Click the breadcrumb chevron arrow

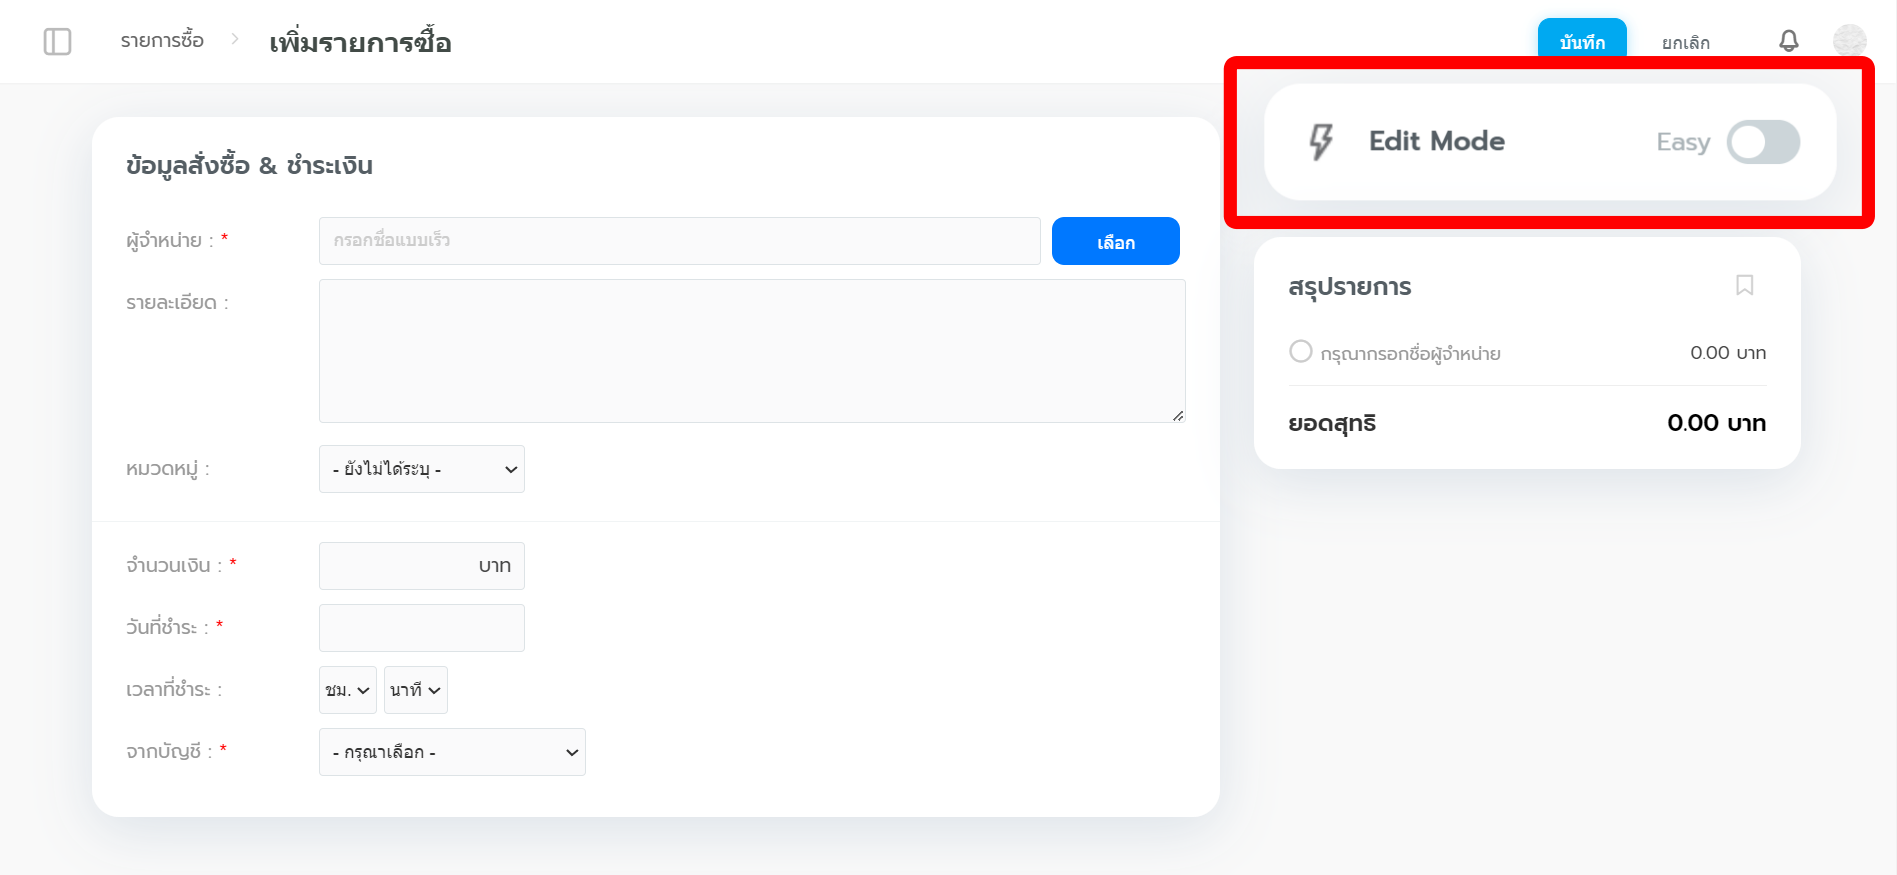(235, 39)
